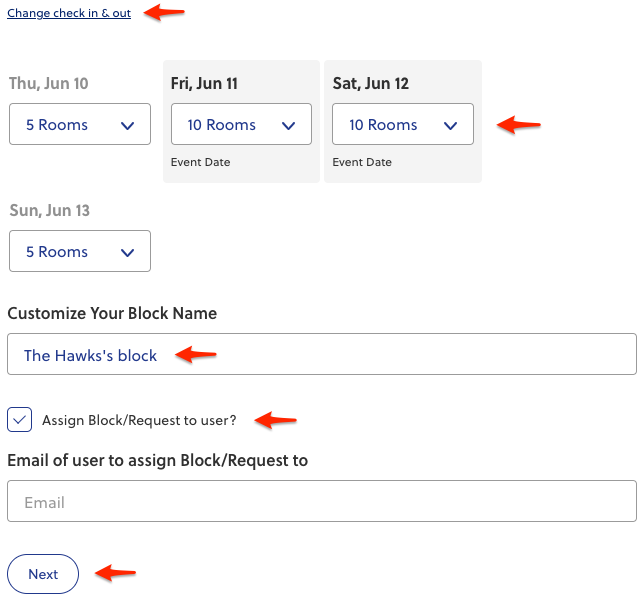The height and width of the screenshot is (599, 644).
Task: Click into the Email input field
Action: pos(321,501)
